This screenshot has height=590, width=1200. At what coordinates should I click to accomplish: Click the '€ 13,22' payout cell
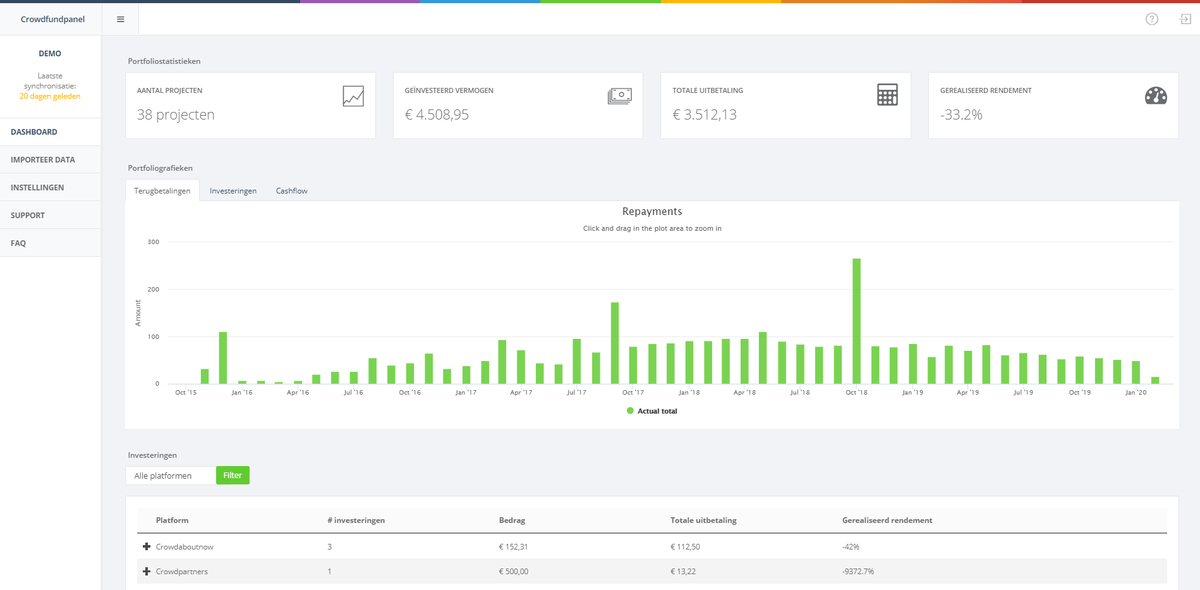click(x=683, y=571)
